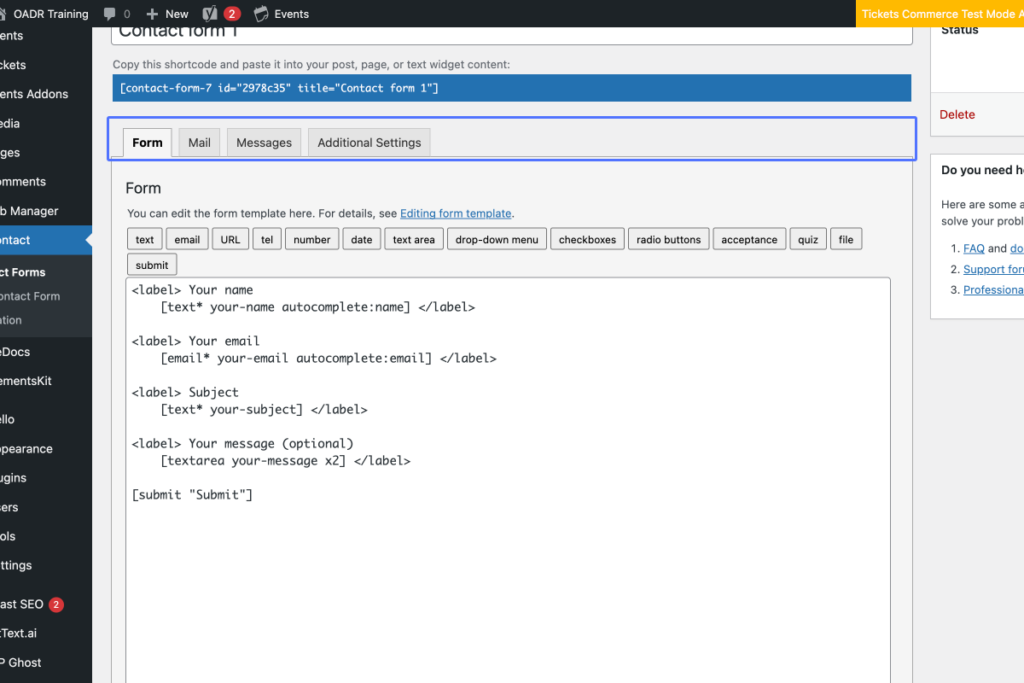Image resolution: width=1024 pixels, height=683 pixels.
Task: Insert an email field tag
Action: pyautogui.click(x=187, y=240)
